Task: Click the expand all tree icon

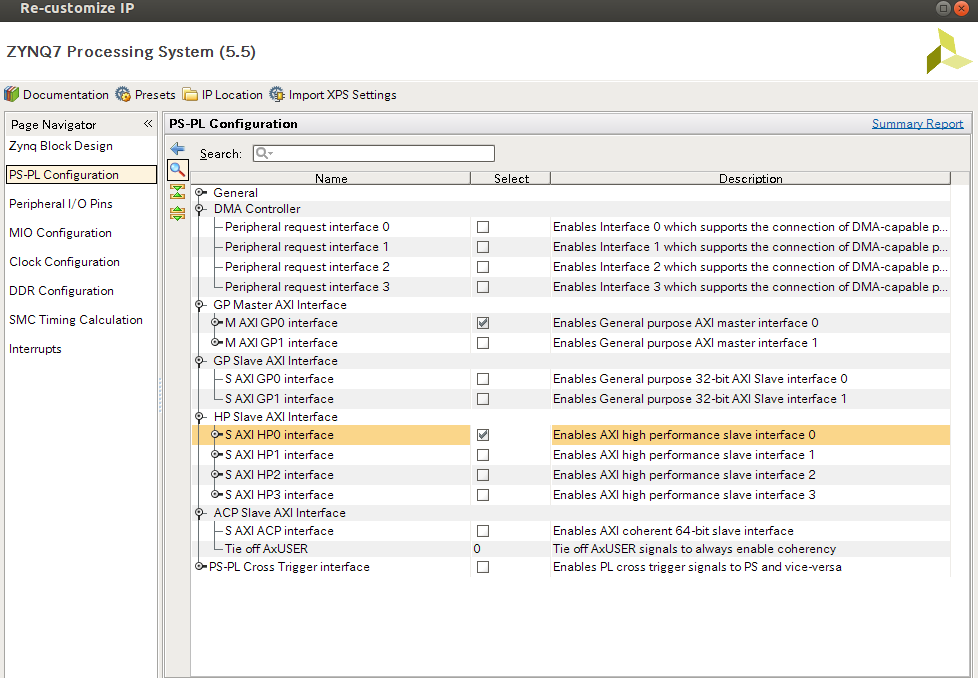Action: pos(178,213)
